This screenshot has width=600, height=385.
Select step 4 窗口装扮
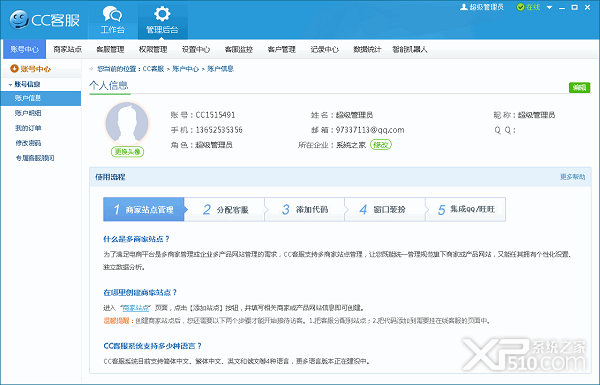click(x=385, y=209)
